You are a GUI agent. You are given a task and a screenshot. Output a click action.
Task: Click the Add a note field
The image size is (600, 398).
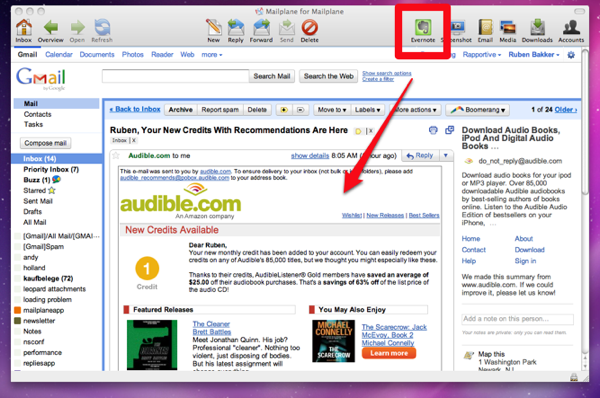point(517,319)
